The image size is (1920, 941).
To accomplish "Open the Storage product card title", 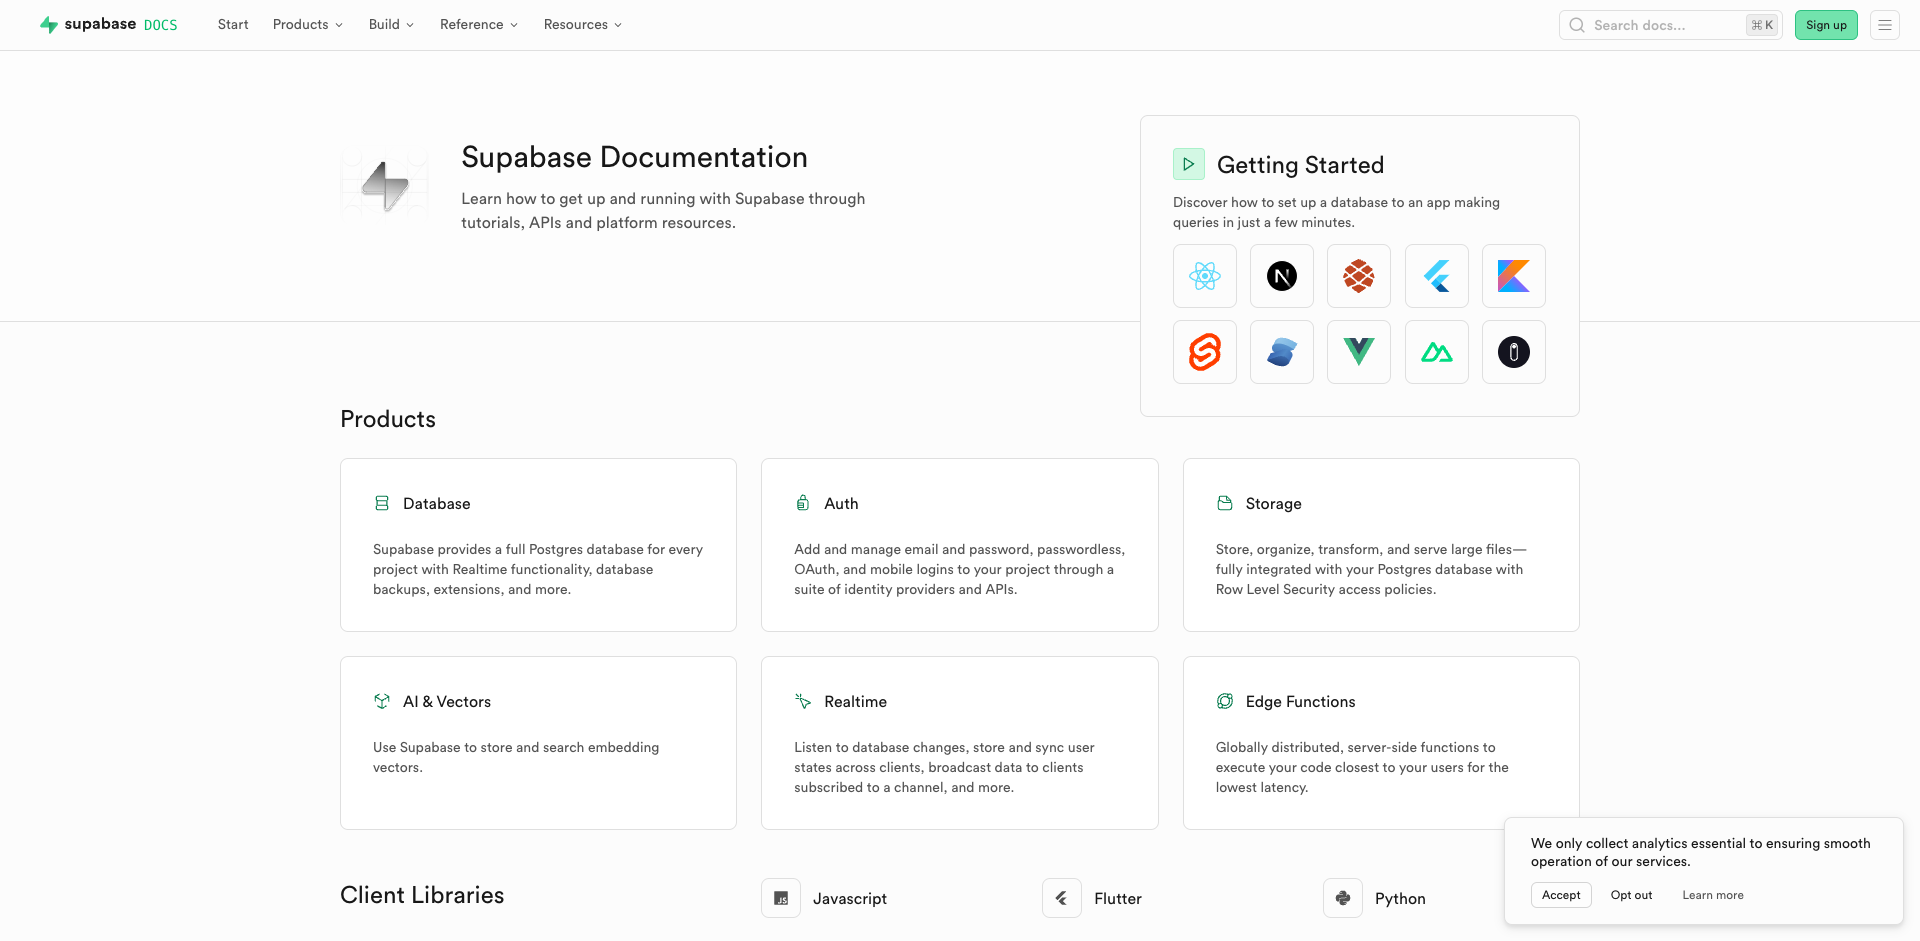I will (x=1273, y=503).
